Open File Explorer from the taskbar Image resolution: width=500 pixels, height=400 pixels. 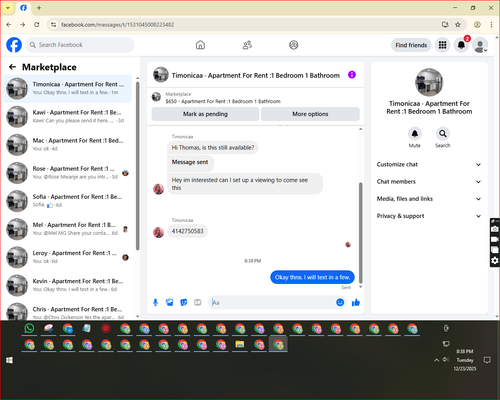click(240, 345)
